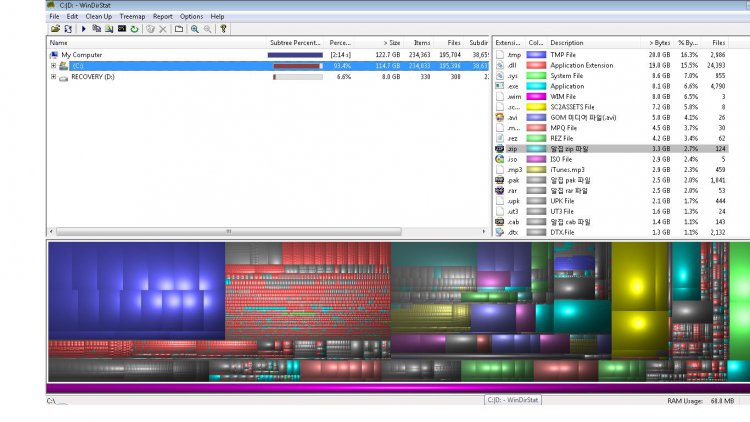Click the .rar file type icon
Screen dimensions: 750x422
[x=500, y=190]
